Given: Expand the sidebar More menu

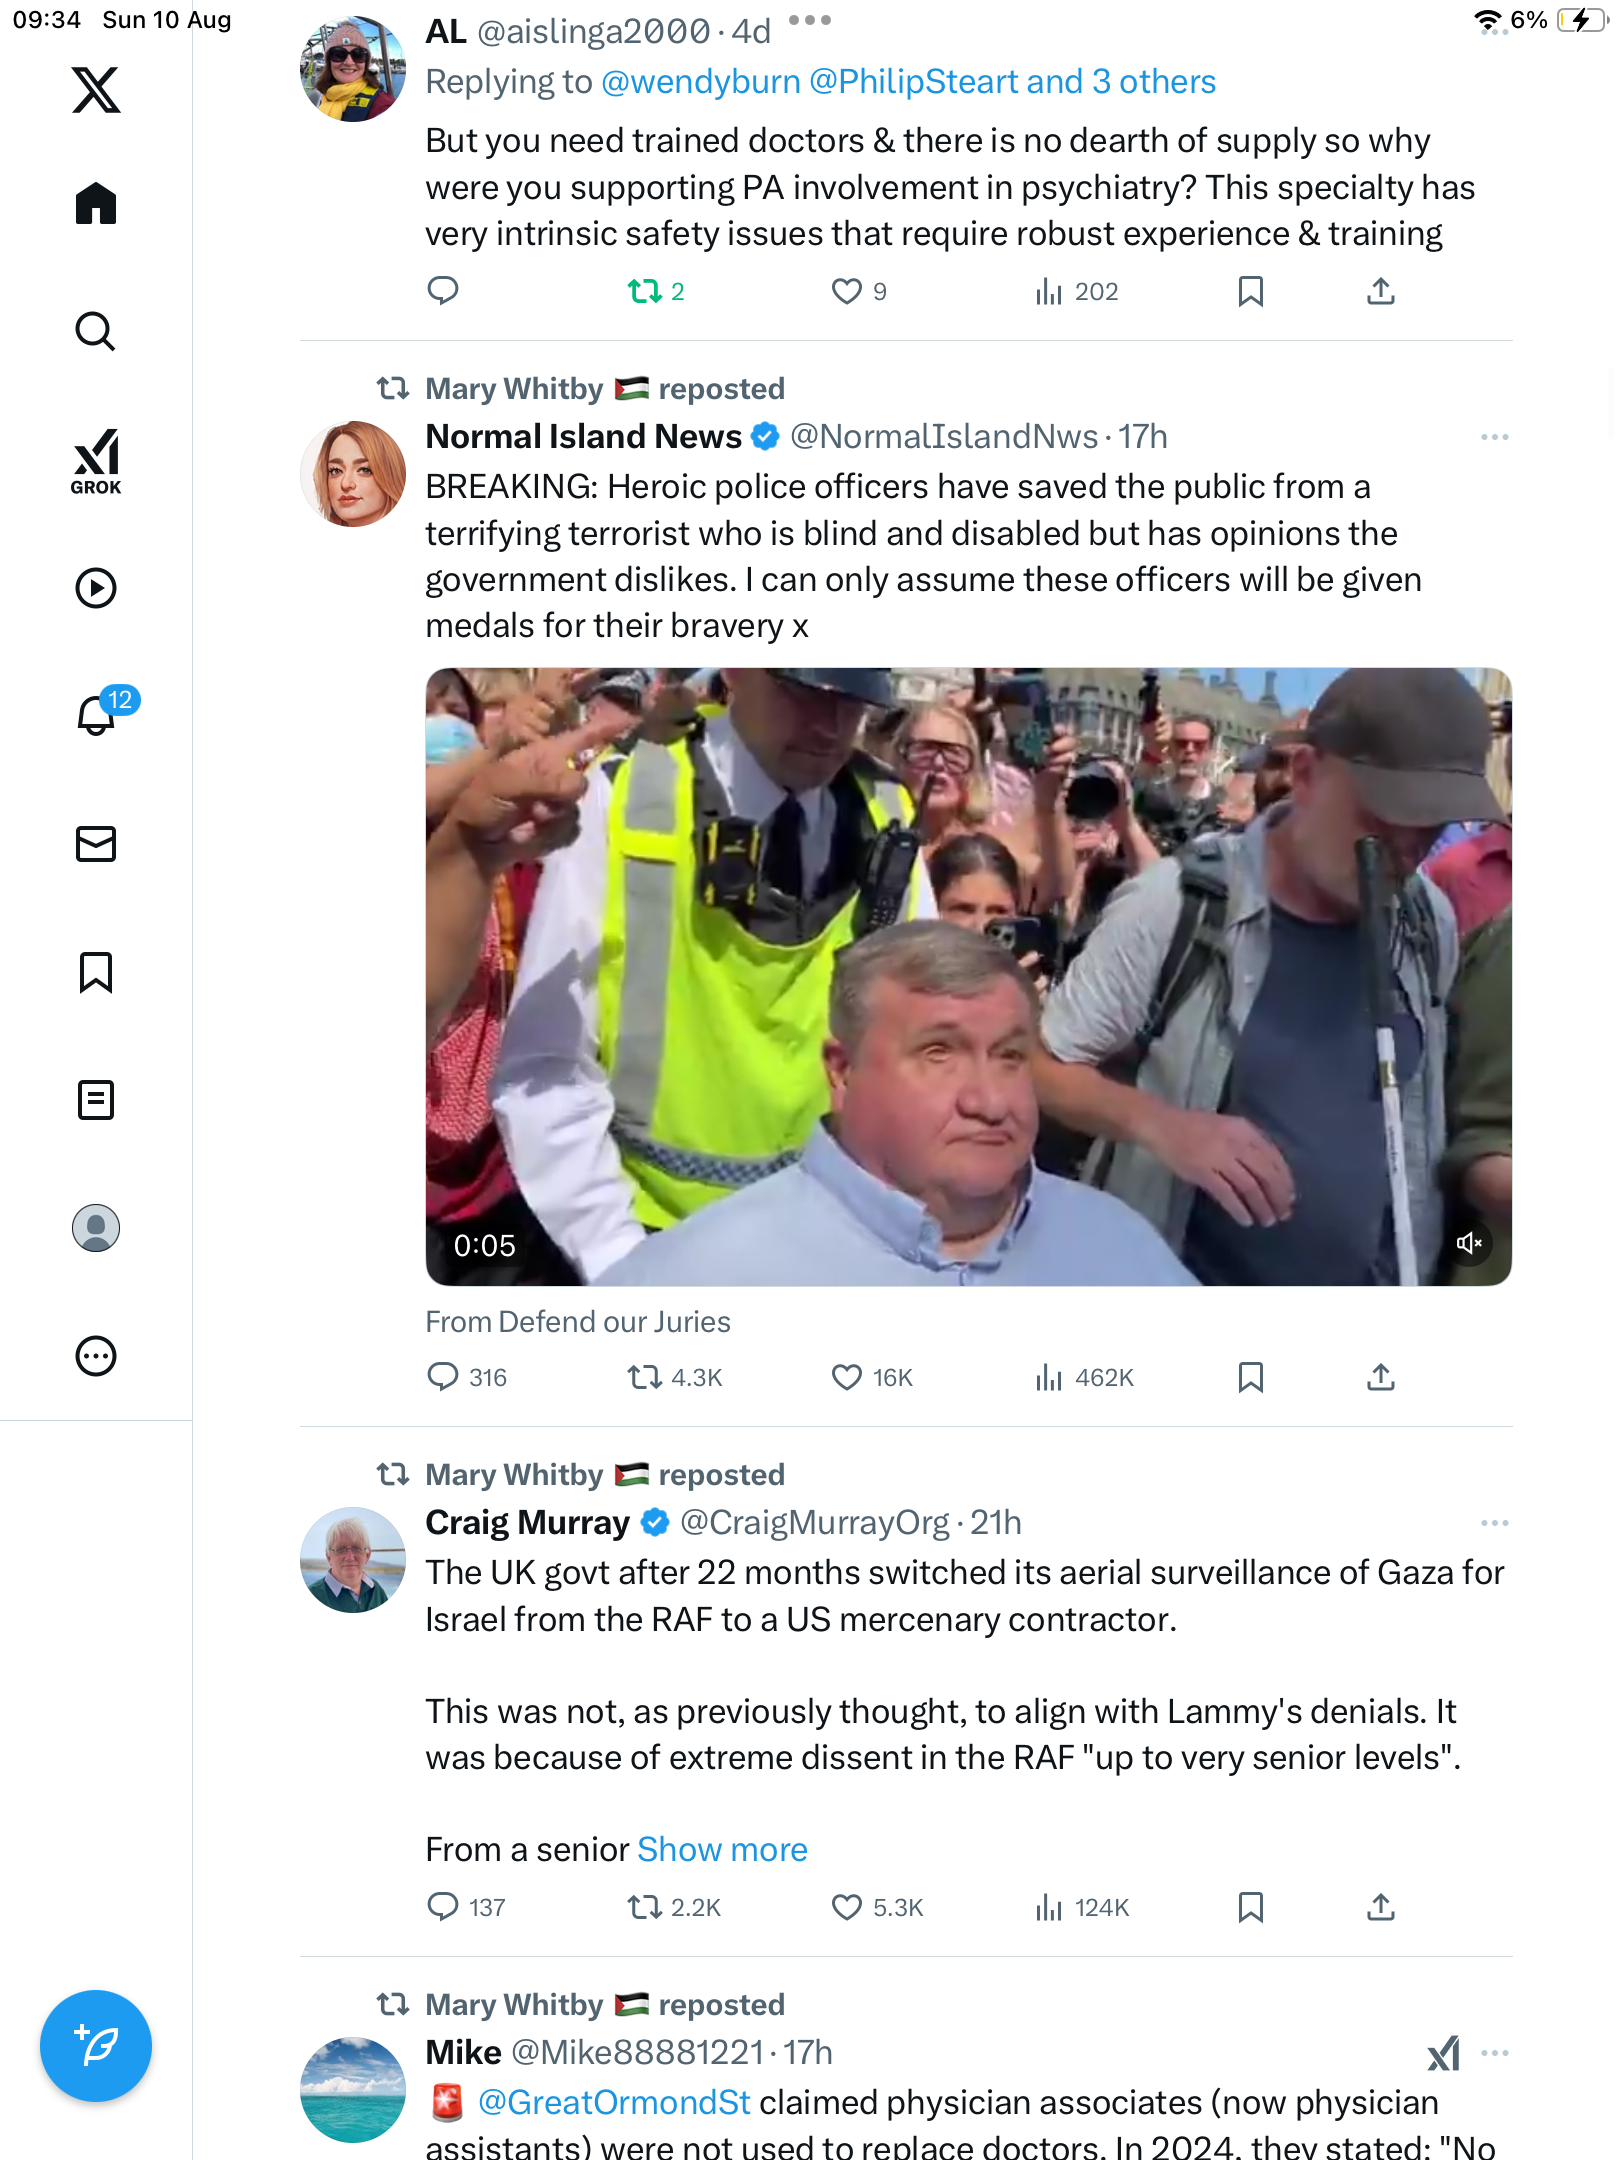Looking at the screenshot, I should pyautogui.click(x=96, y=1356).
